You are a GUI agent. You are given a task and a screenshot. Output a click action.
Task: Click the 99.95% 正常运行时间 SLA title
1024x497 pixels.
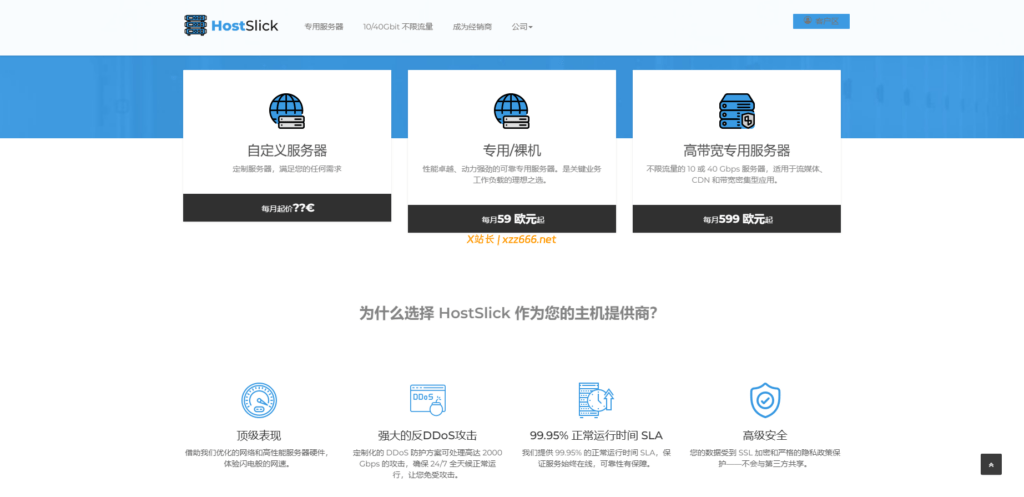coord(596,436)
